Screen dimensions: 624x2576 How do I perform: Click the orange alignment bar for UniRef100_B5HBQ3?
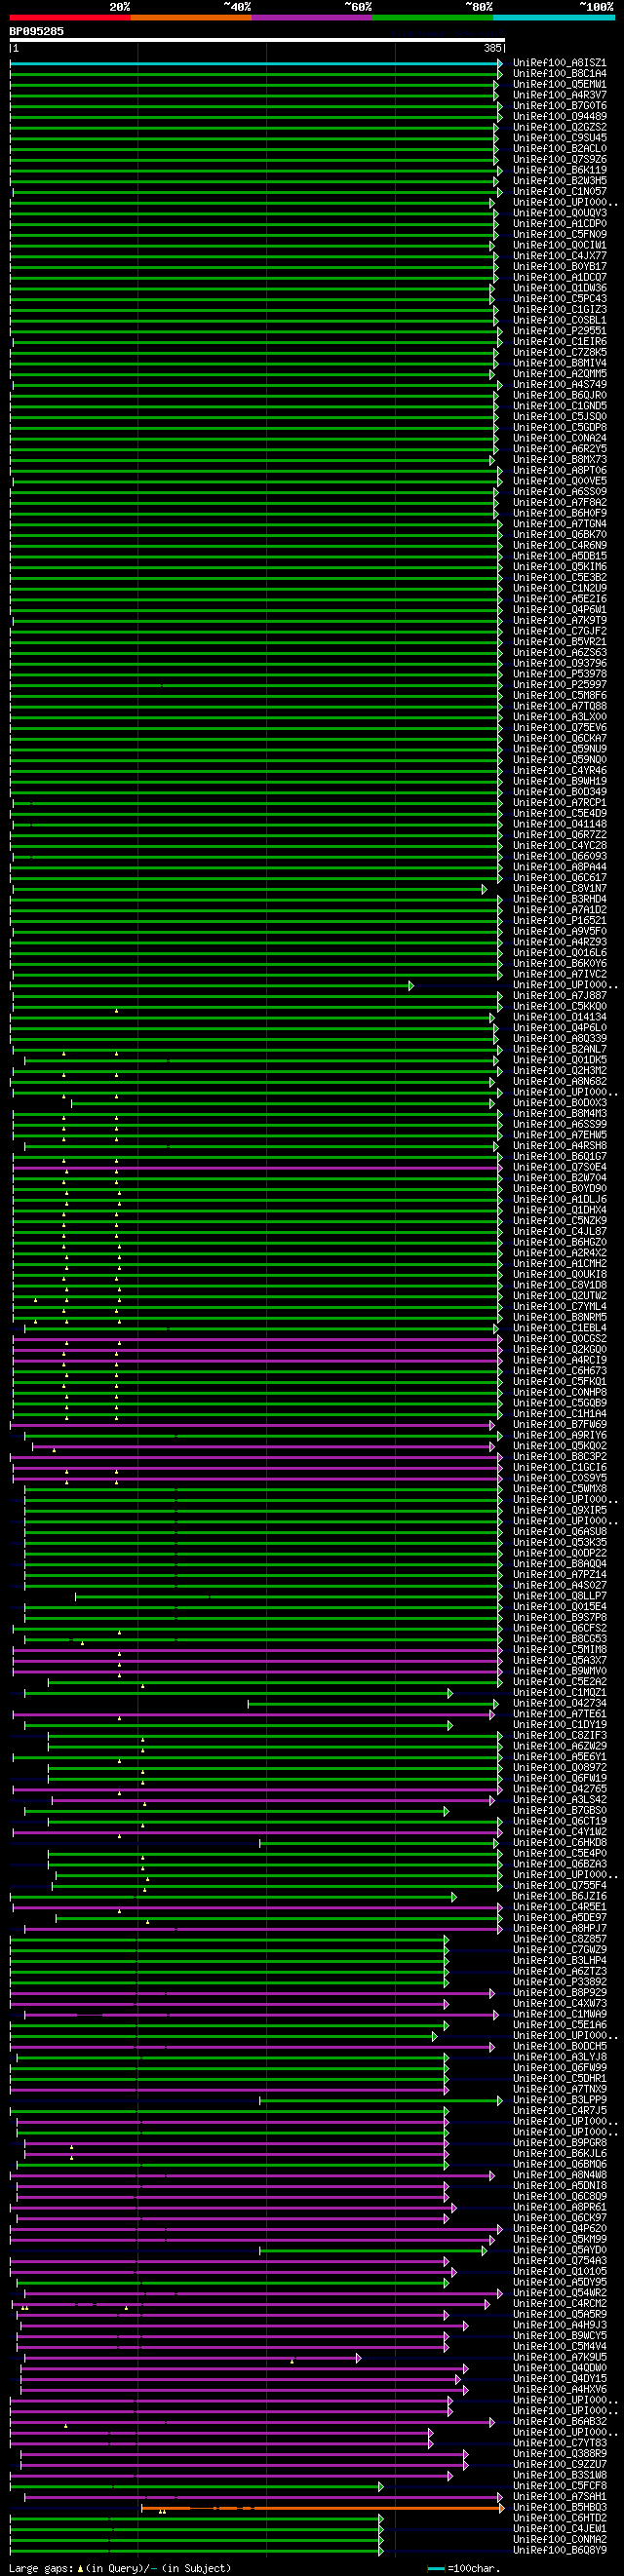point(322,2509)
